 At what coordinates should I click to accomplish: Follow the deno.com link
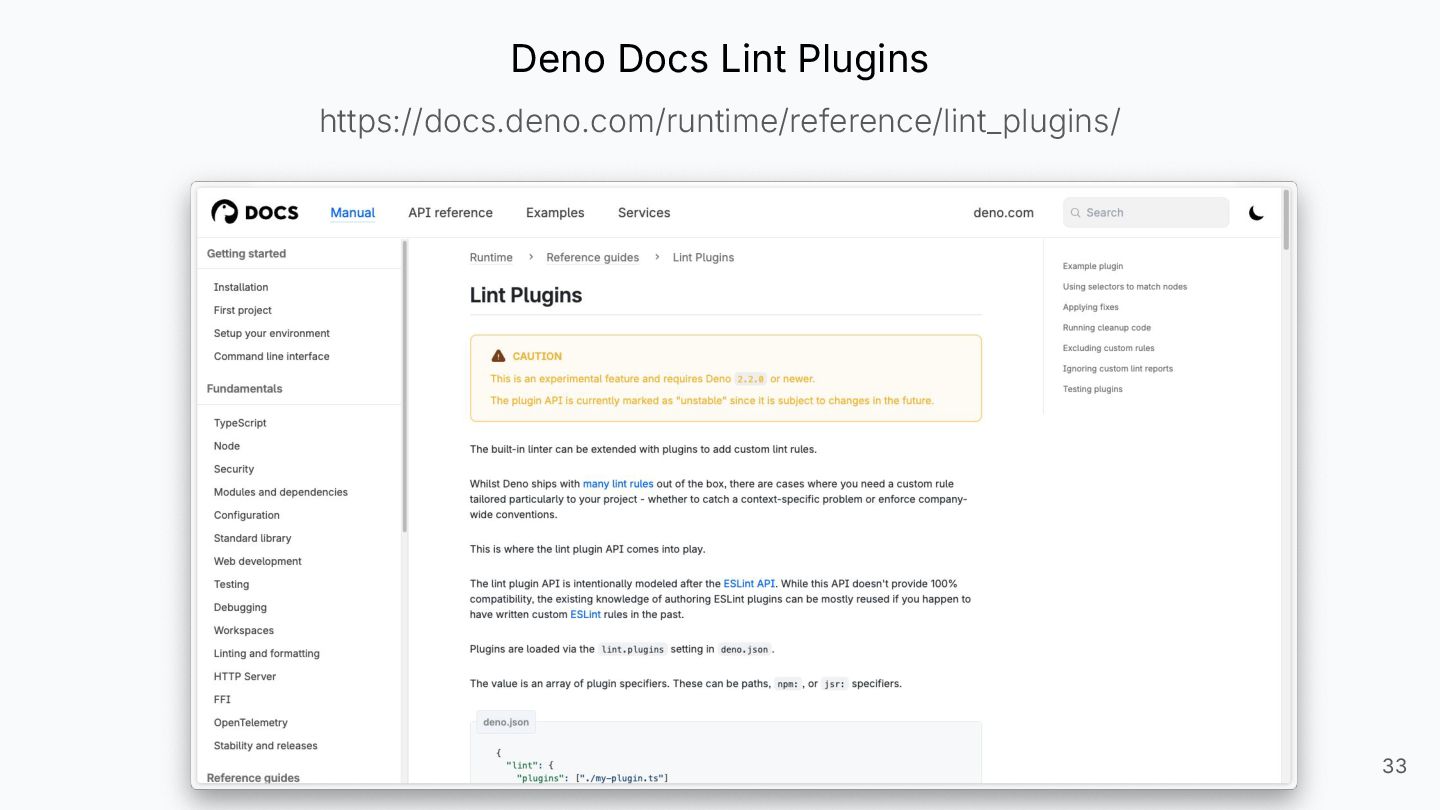pyautogui.click(x=1004, y=212)
